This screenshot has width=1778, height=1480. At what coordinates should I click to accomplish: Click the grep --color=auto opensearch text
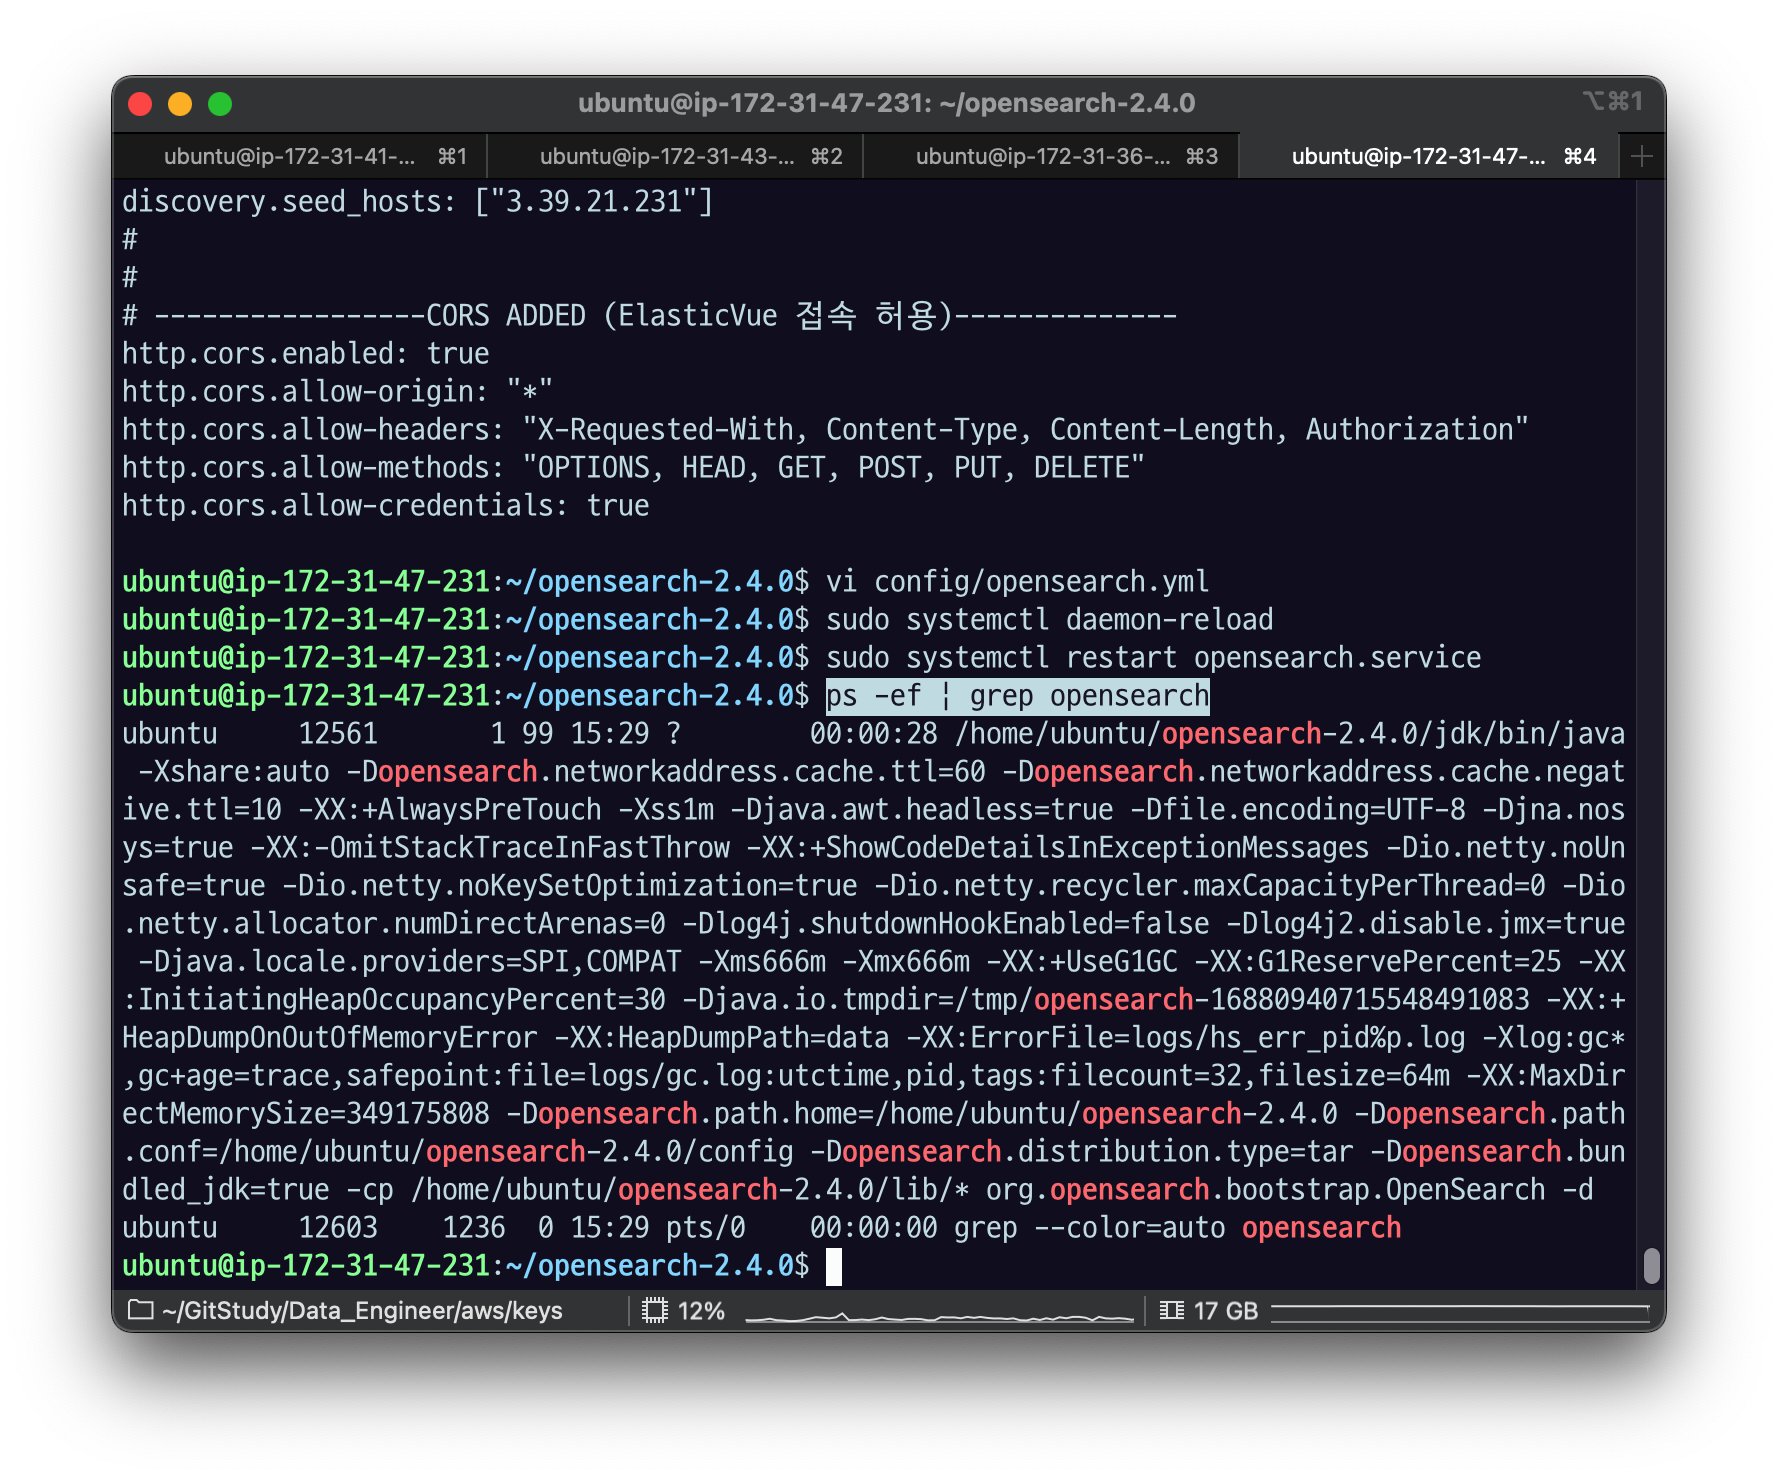[1178, 1228]
